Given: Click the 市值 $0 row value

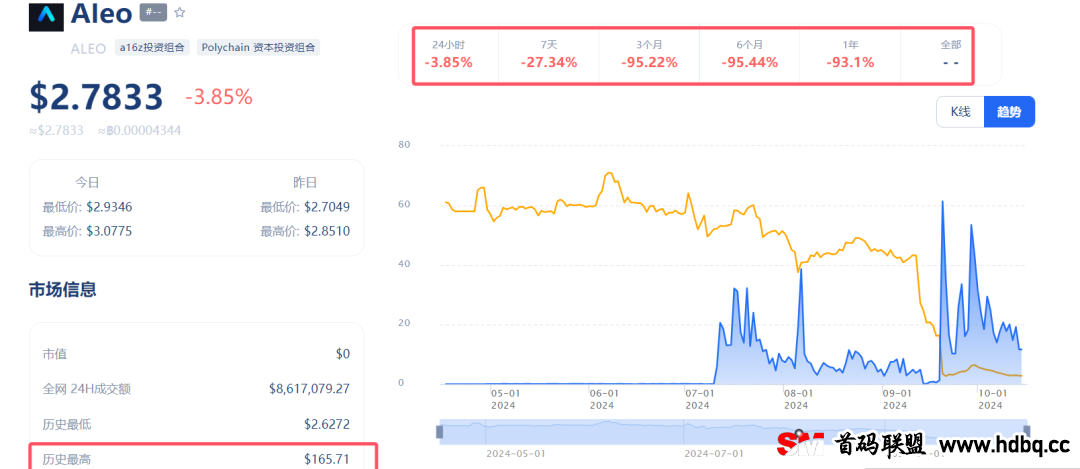Looking at the screenshot, I should click(343, 354).
